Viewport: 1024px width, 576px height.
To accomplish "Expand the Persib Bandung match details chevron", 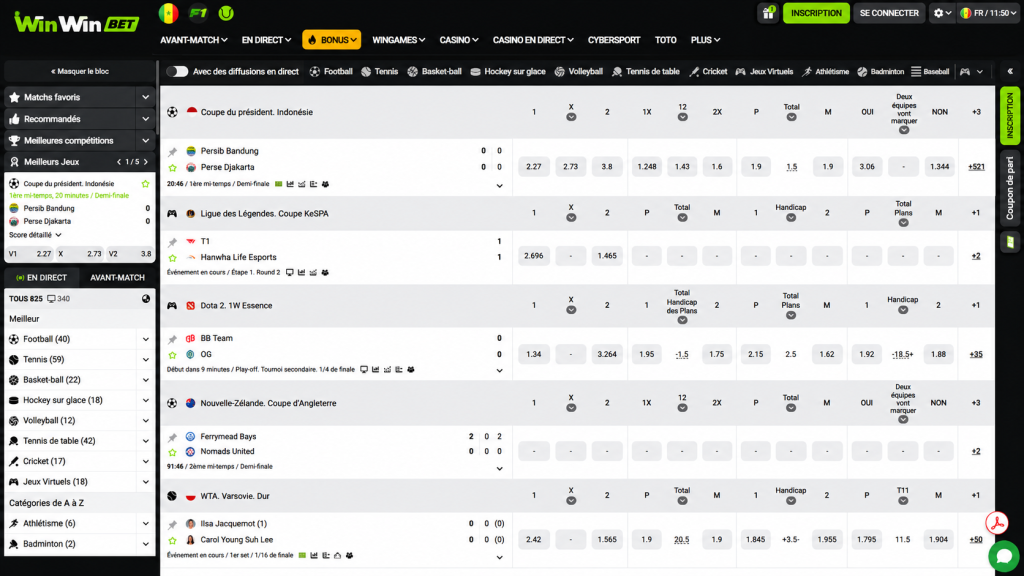I will click(500, 186).
